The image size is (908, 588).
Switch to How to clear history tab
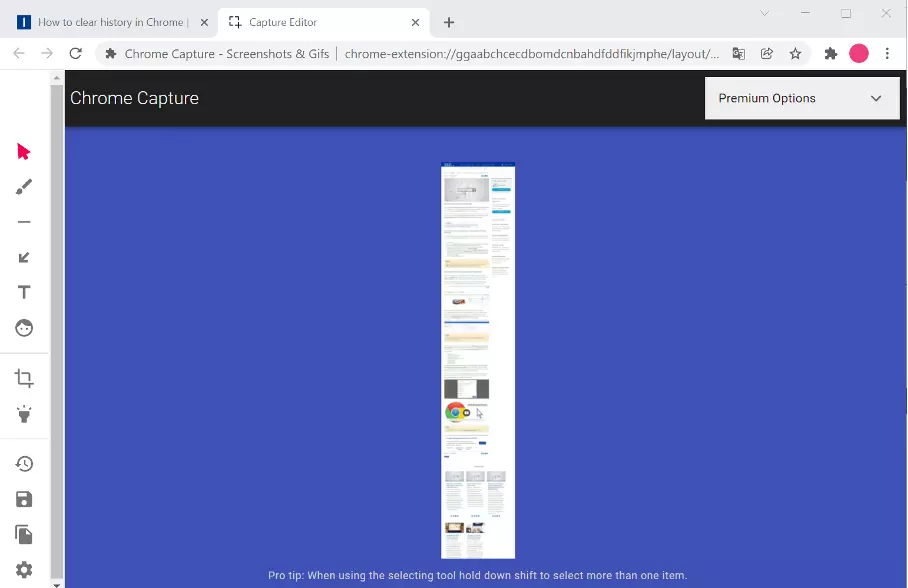[110, 22]
